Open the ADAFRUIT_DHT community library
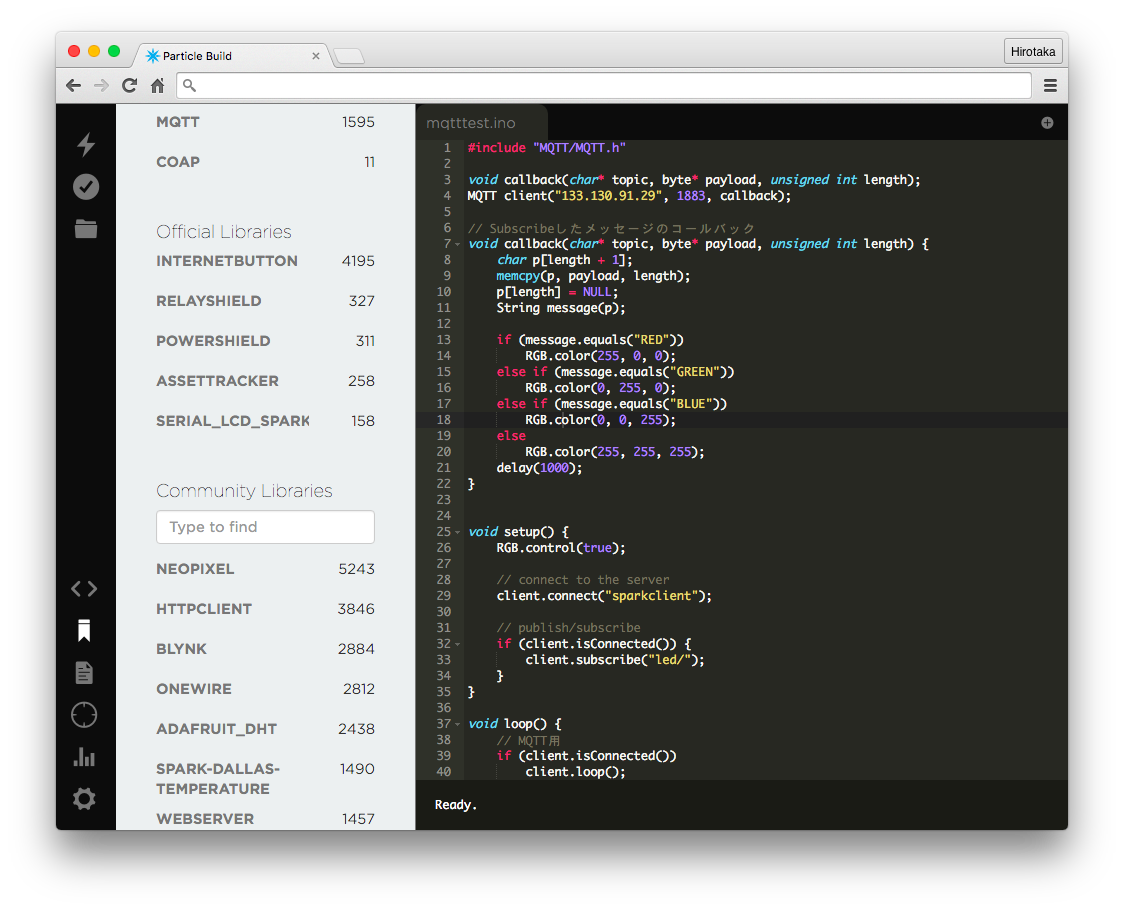This screenshot has width=1124, height=910. pyautogui.click(x=265, y=729)
